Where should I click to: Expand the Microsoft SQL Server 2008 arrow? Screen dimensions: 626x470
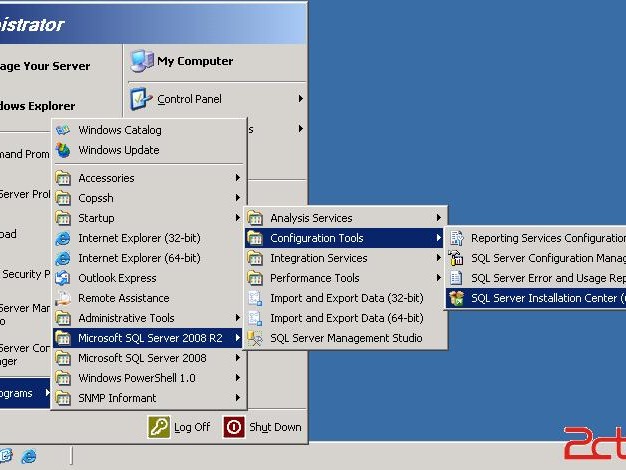[x=238, y=357]
